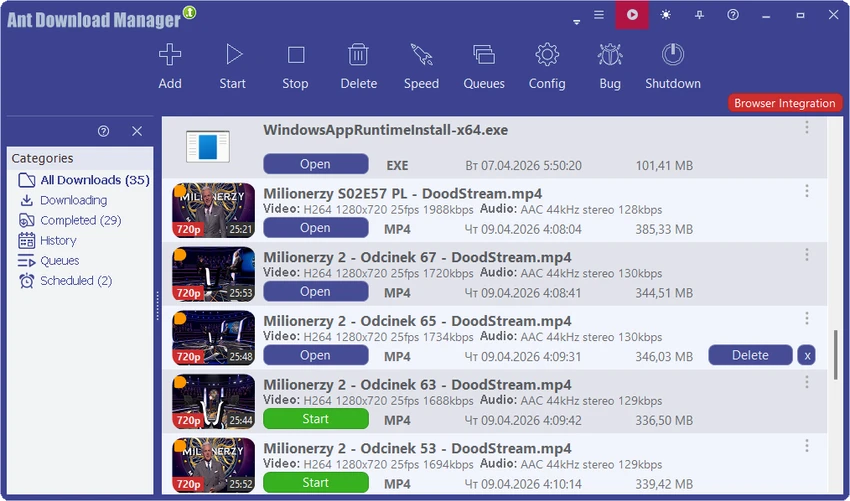The width and height of the screenshot is (850, 501).
Task: Select the Completed (29) category
Action: 70,220
